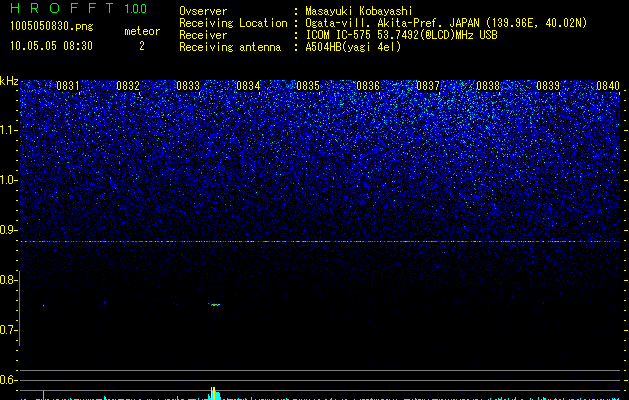
Task: Click the 0837 time marker
Action: (x=428, y=86)
